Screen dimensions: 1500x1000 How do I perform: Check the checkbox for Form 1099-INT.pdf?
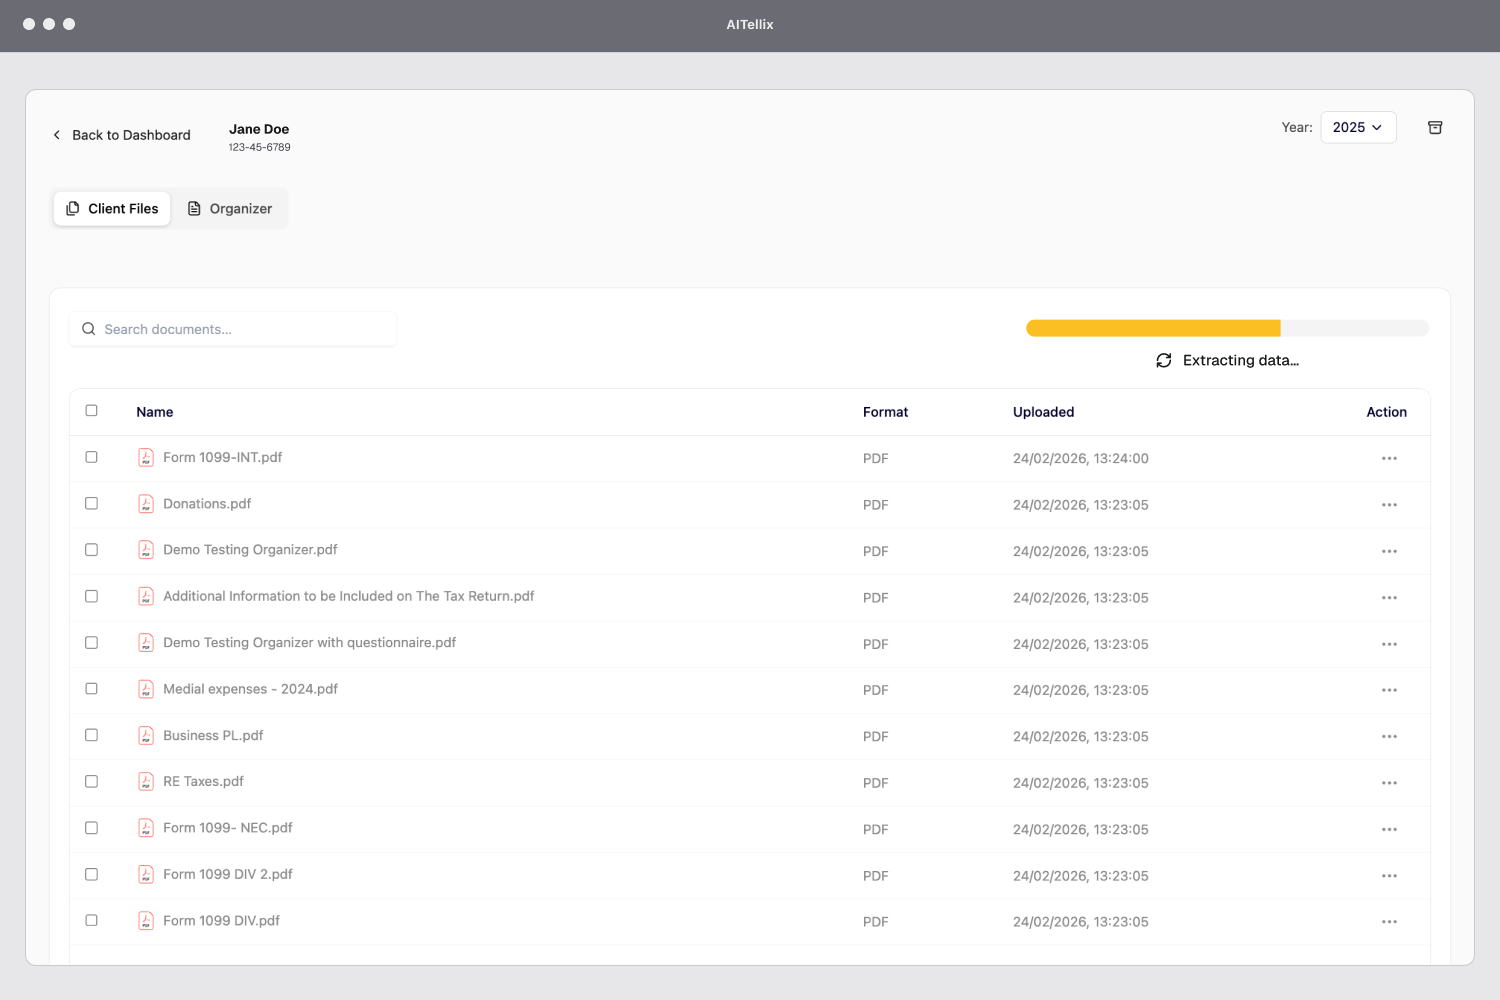click(92, 457)
